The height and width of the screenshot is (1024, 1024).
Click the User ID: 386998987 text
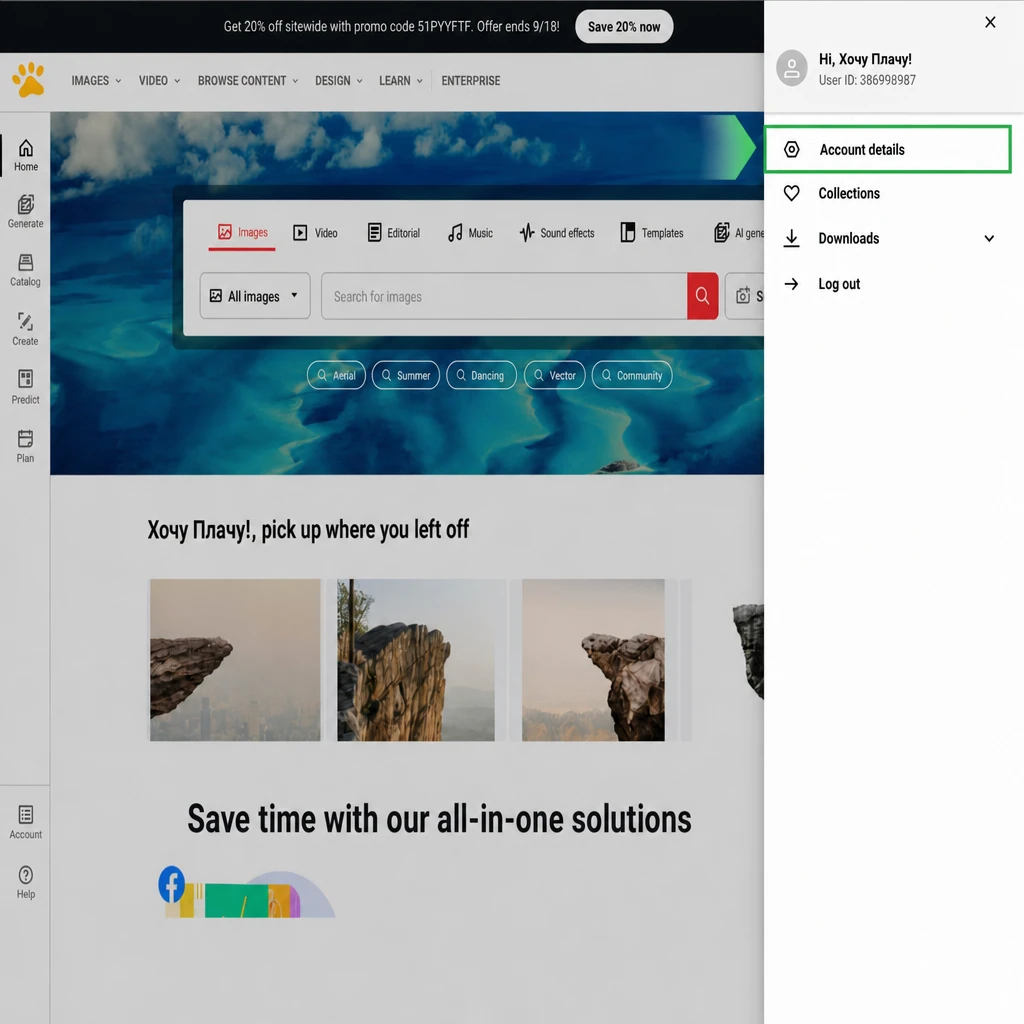pos(867,80)
